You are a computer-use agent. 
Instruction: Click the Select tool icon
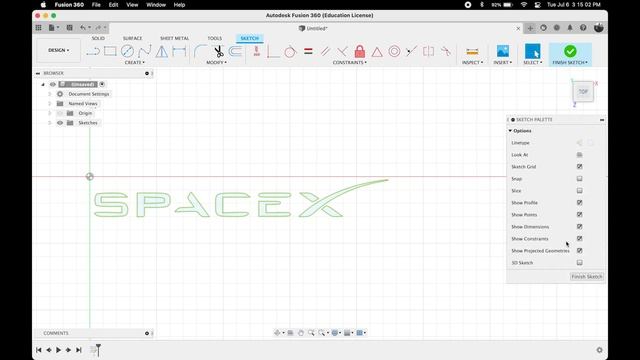[533, 51]
